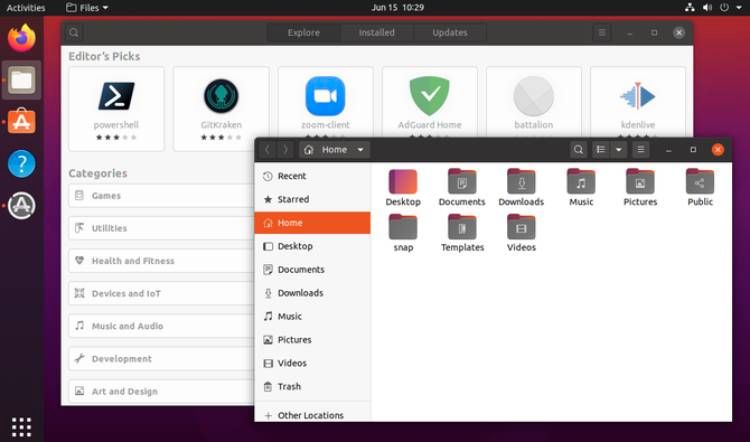Select the zoom-client app icon
The width and height of the screenshot is (750, 442).
coord(325,96)
